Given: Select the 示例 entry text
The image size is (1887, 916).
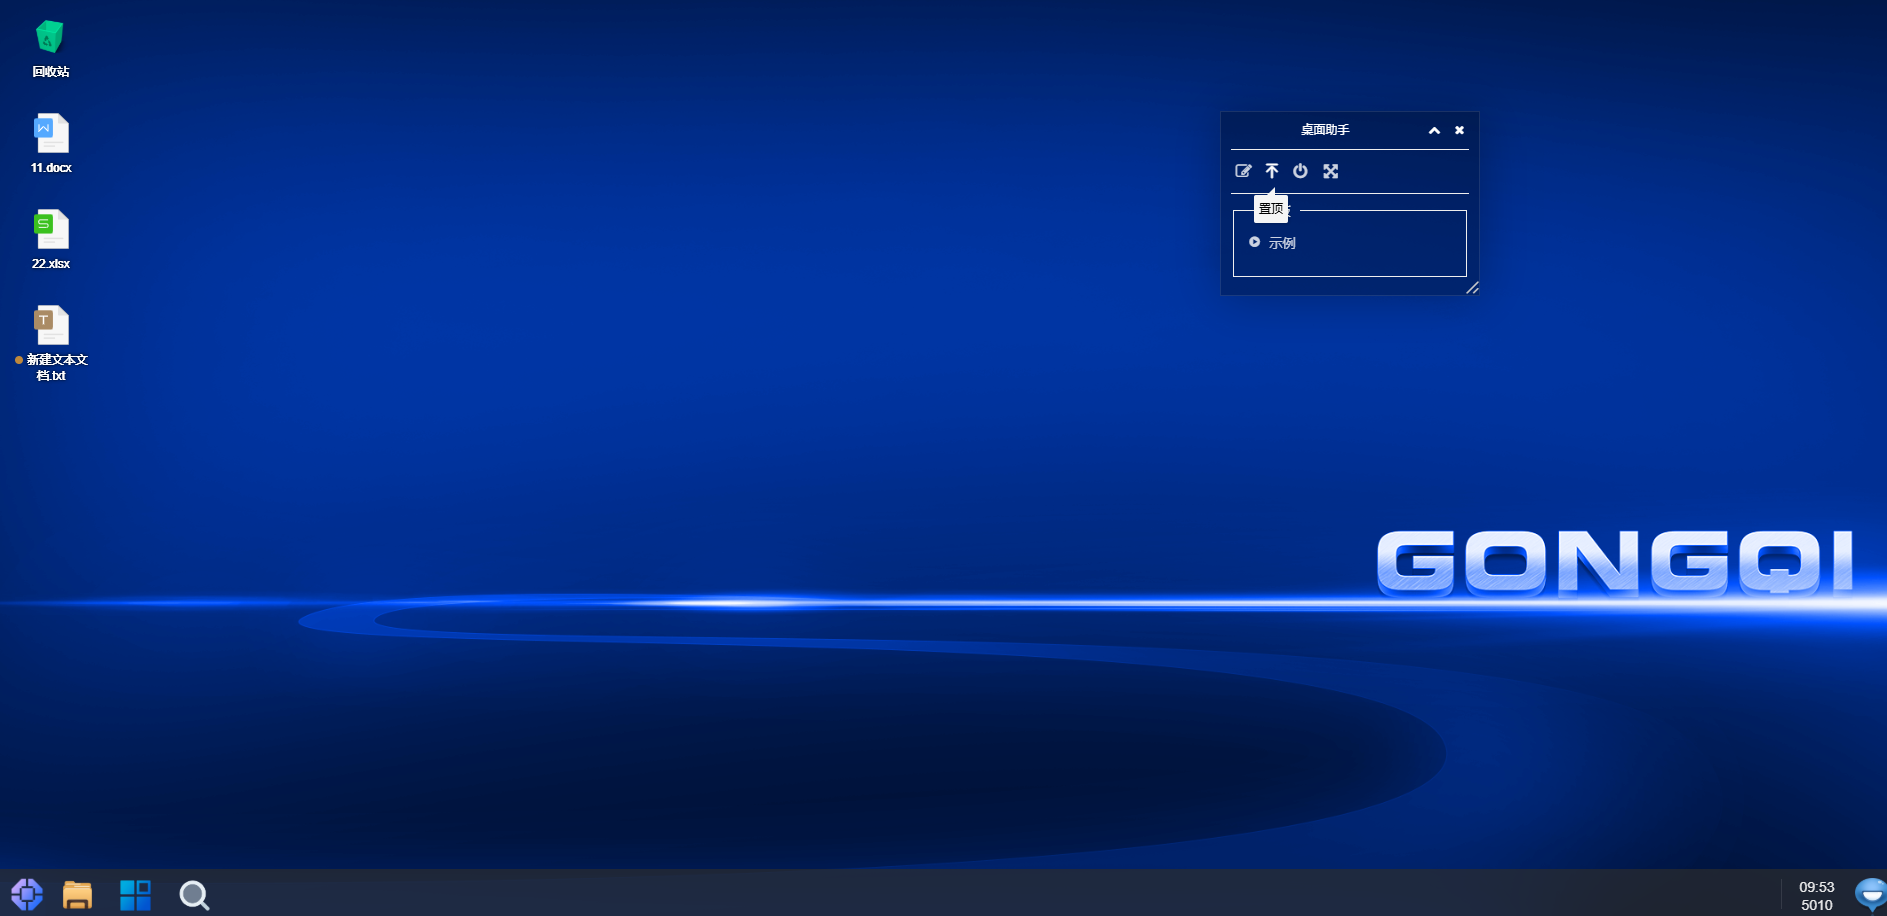Looking at the screenshot, I should tap(1282, 243).
